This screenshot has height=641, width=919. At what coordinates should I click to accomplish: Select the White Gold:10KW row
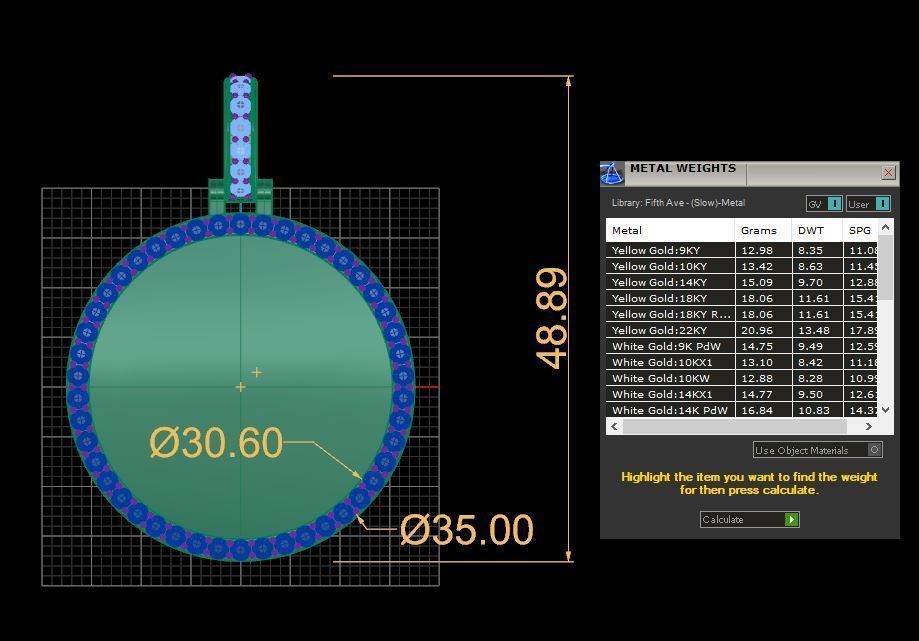741,379
